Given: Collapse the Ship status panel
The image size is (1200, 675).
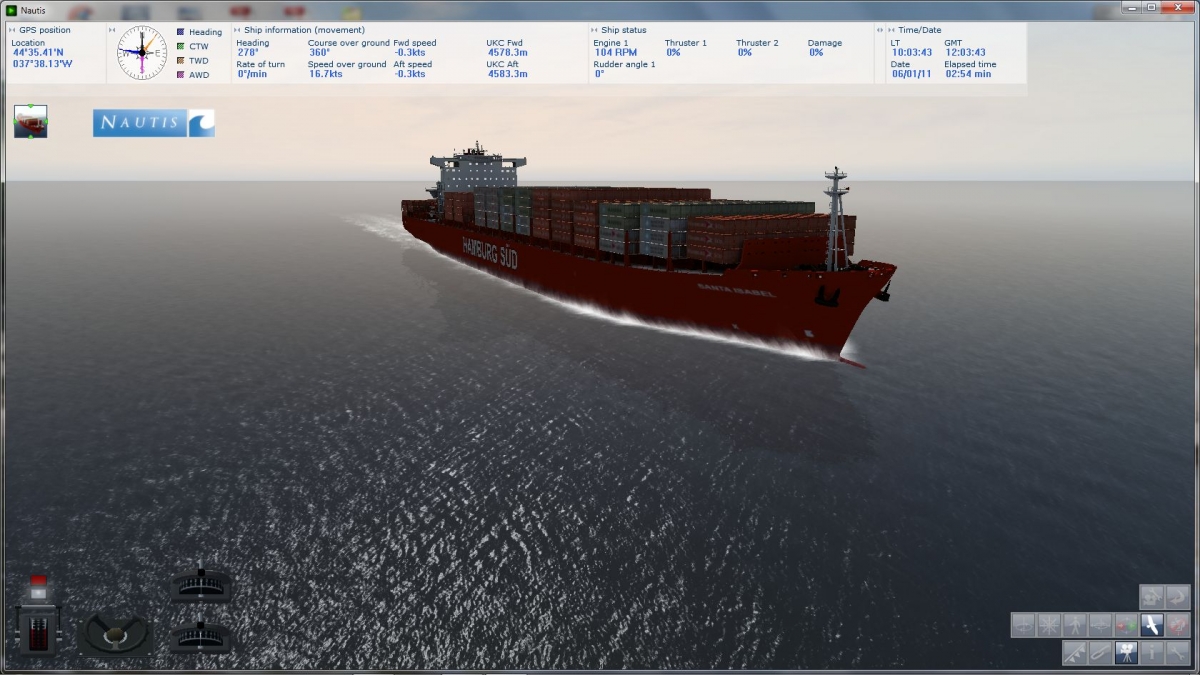Looking at the screenshot, I should click(594, 30).
